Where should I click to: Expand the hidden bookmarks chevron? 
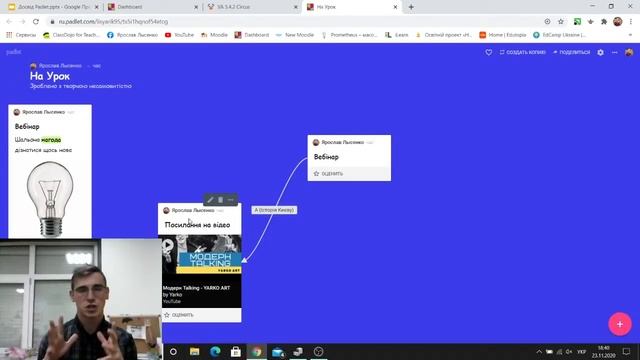pyautogui.click(x=630, y=35)
